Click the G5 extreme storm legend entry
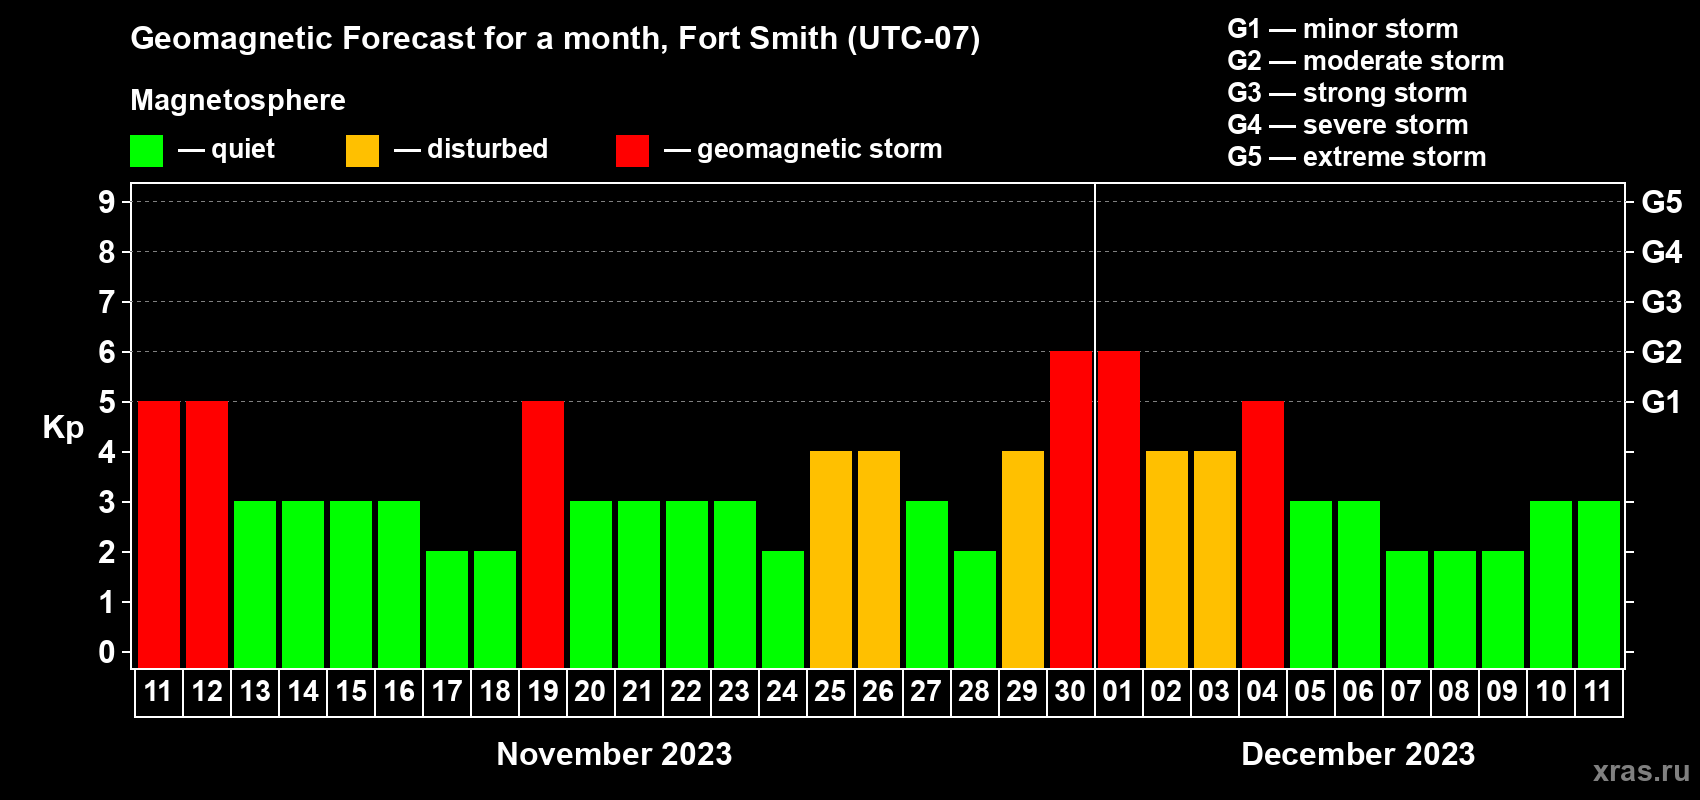The width and height of the screenshot is (1700, 800). (x=1357, y=157)
